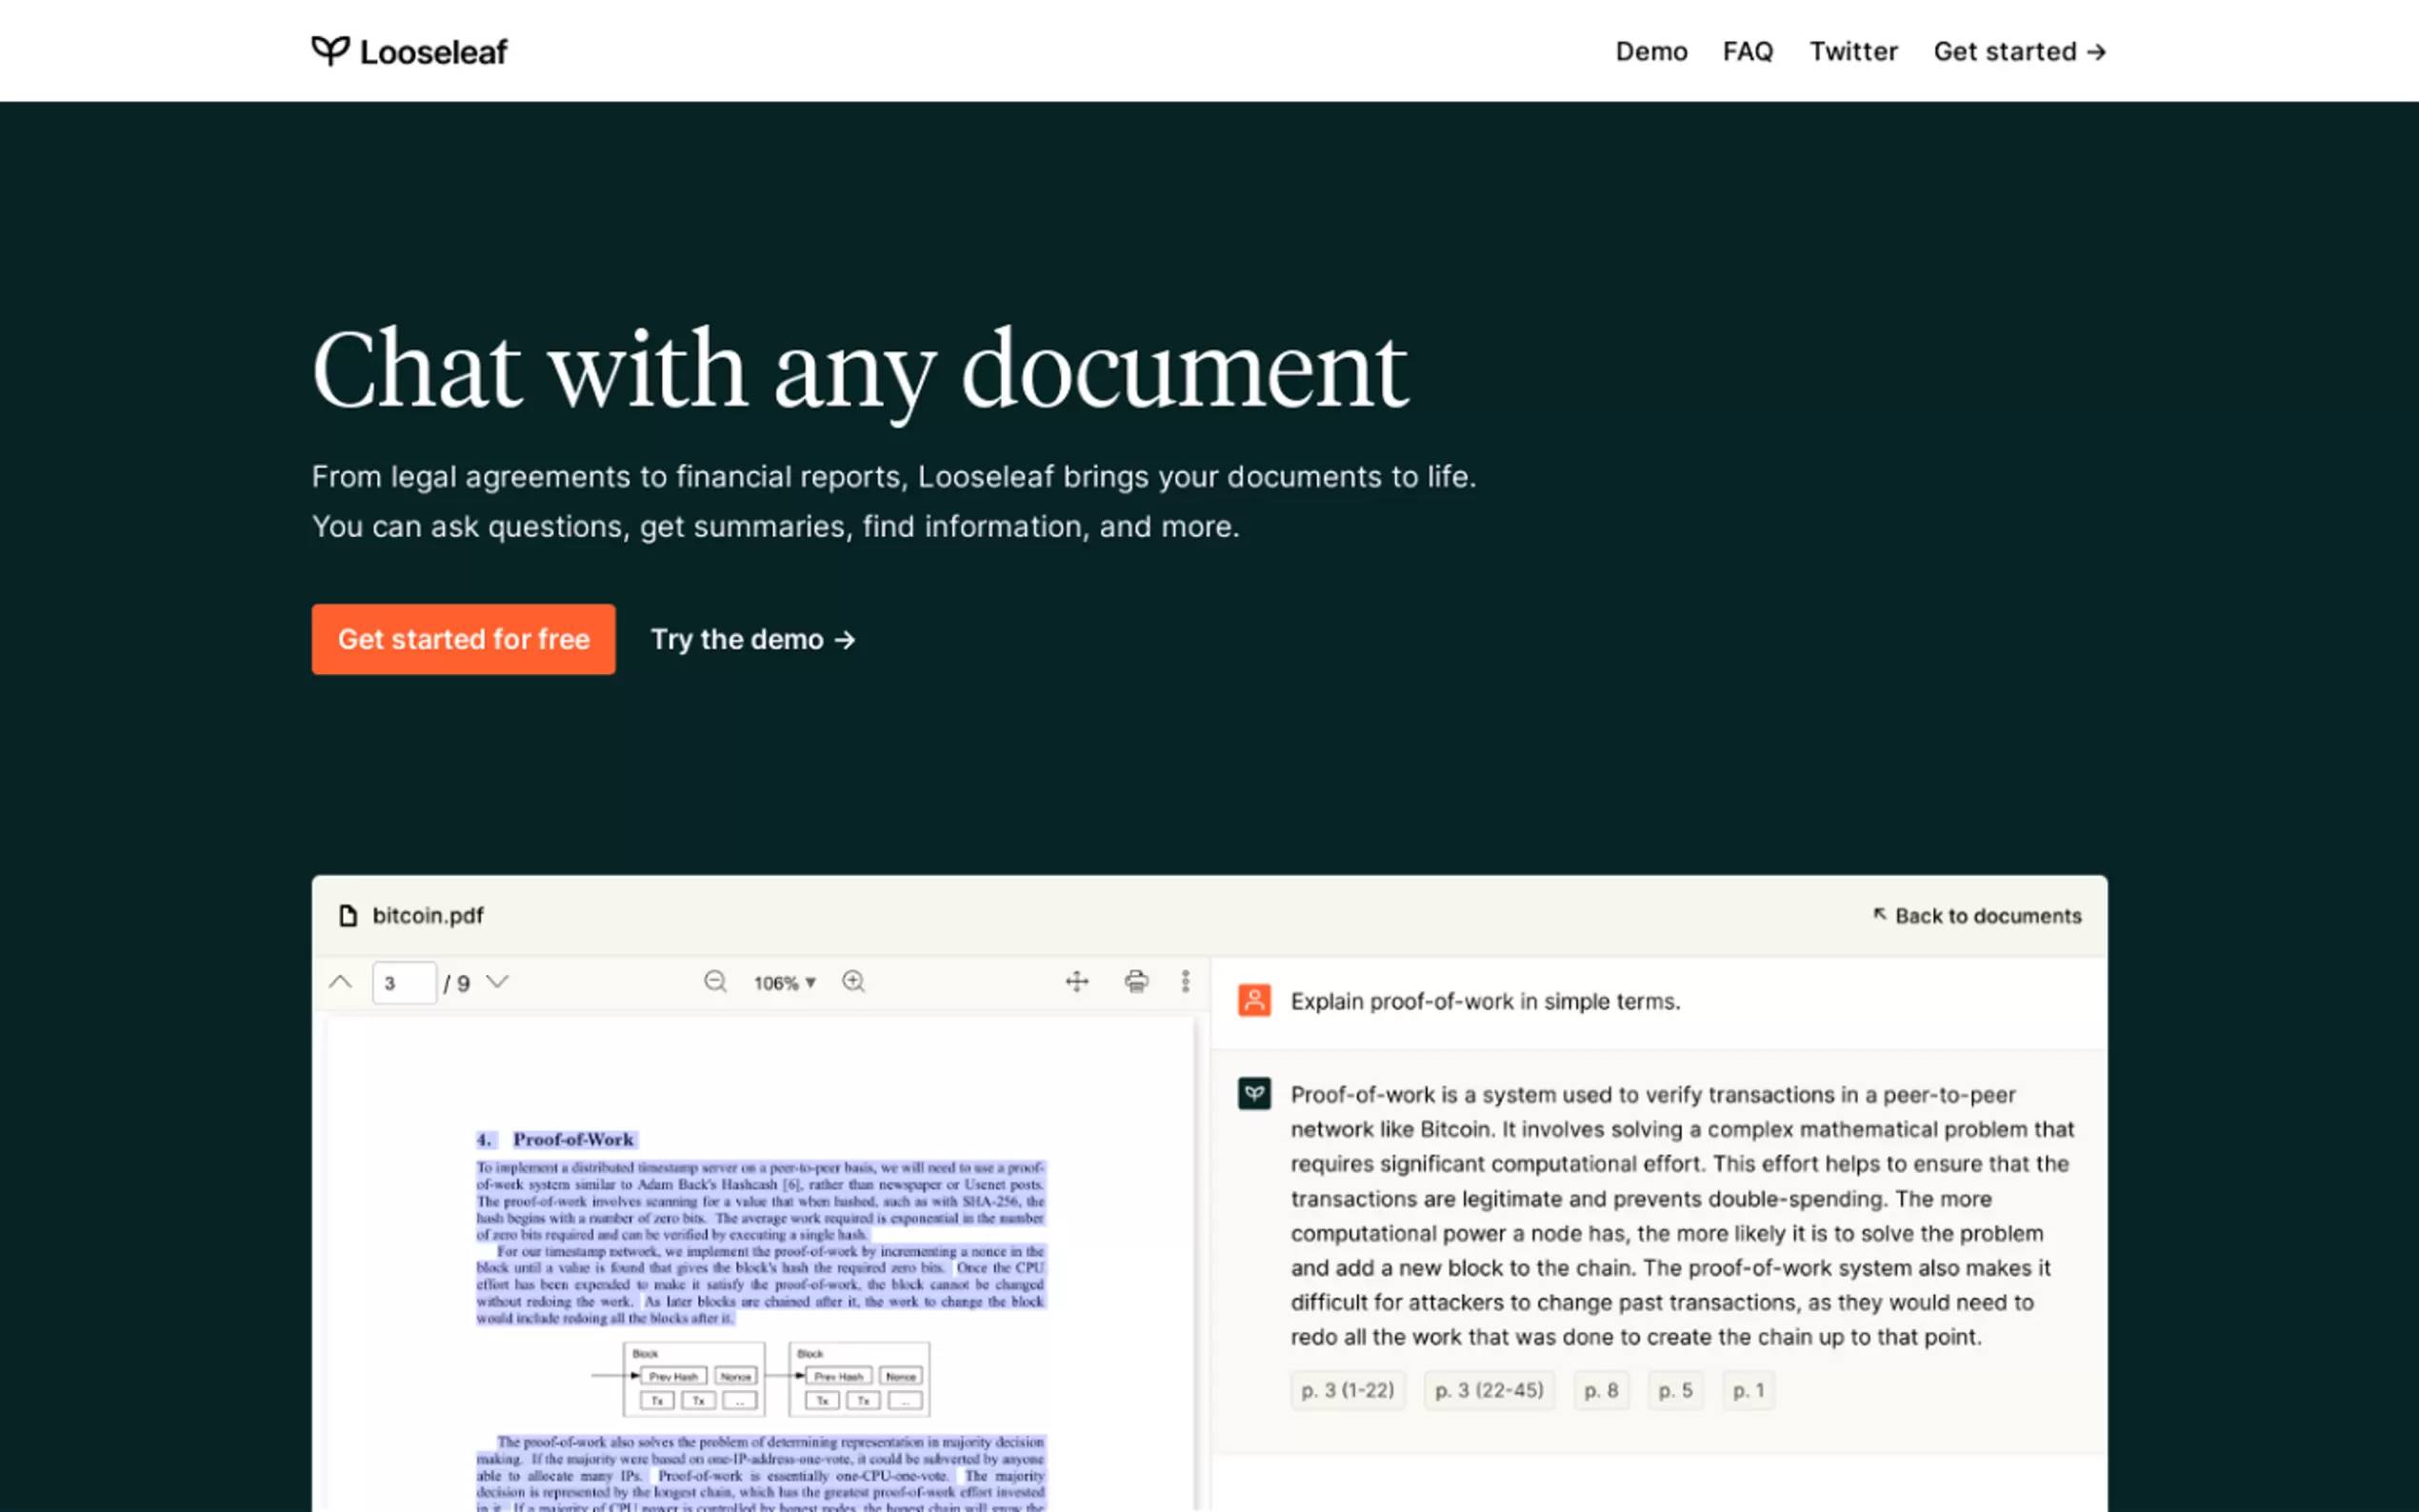The height and width of the screenshot is (1512, 2419).
Task: Jump to citation p. 8
Action: click(x=1601, y=1390)
